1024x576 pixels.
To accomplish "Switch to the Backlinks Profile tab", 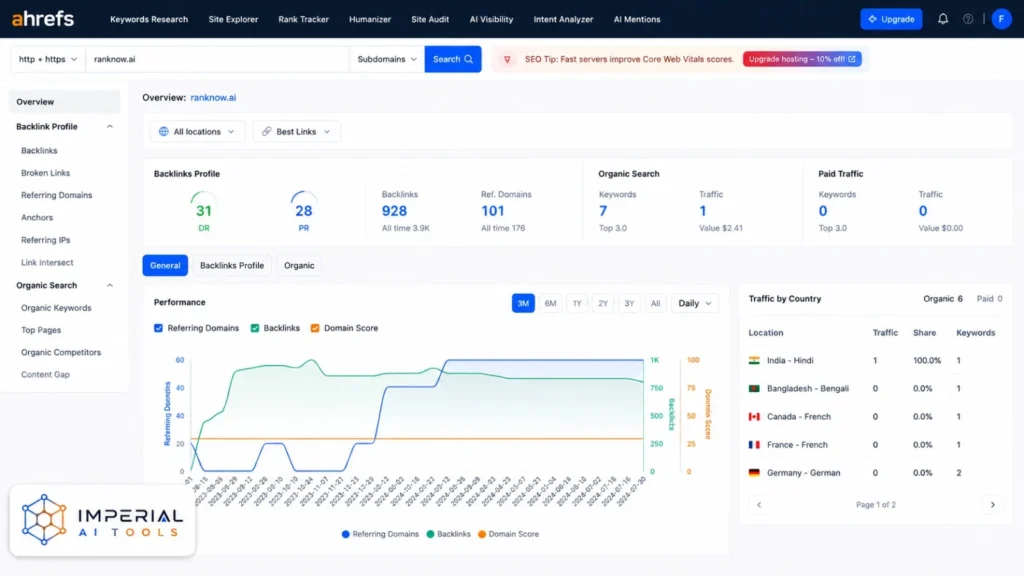I will 232,265.
